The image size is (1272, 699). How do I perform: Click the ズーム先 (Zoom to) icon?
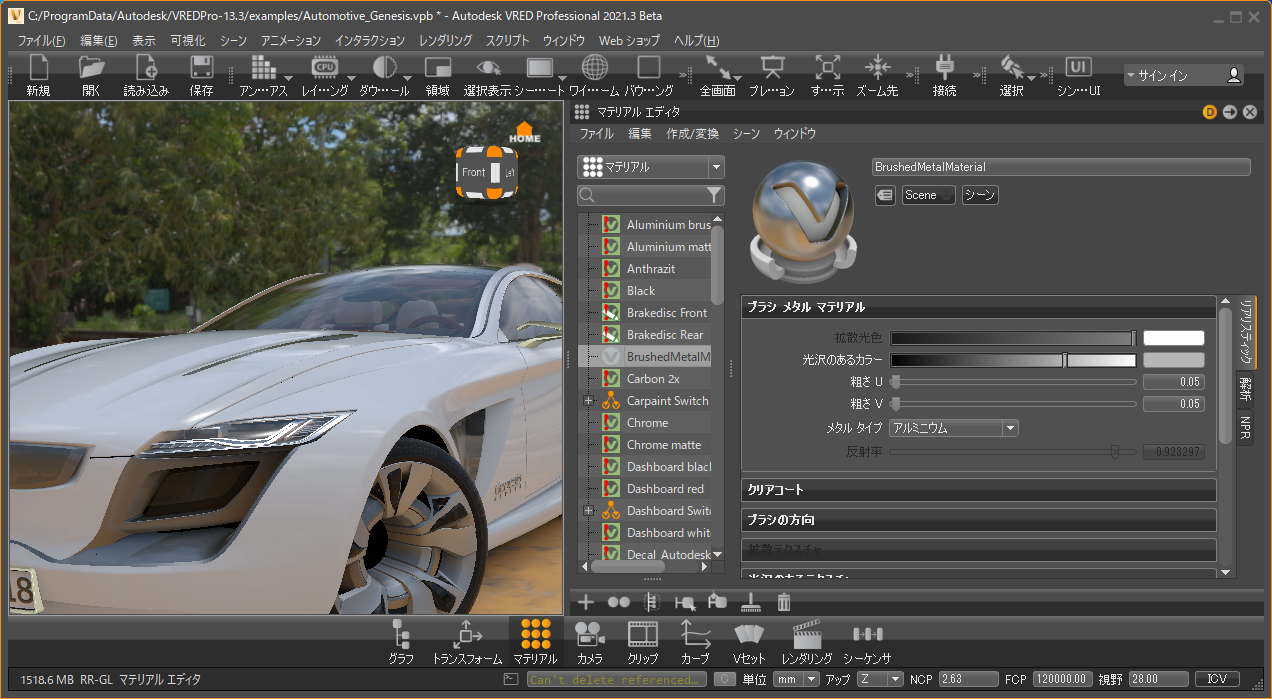(x=877, y=68)
